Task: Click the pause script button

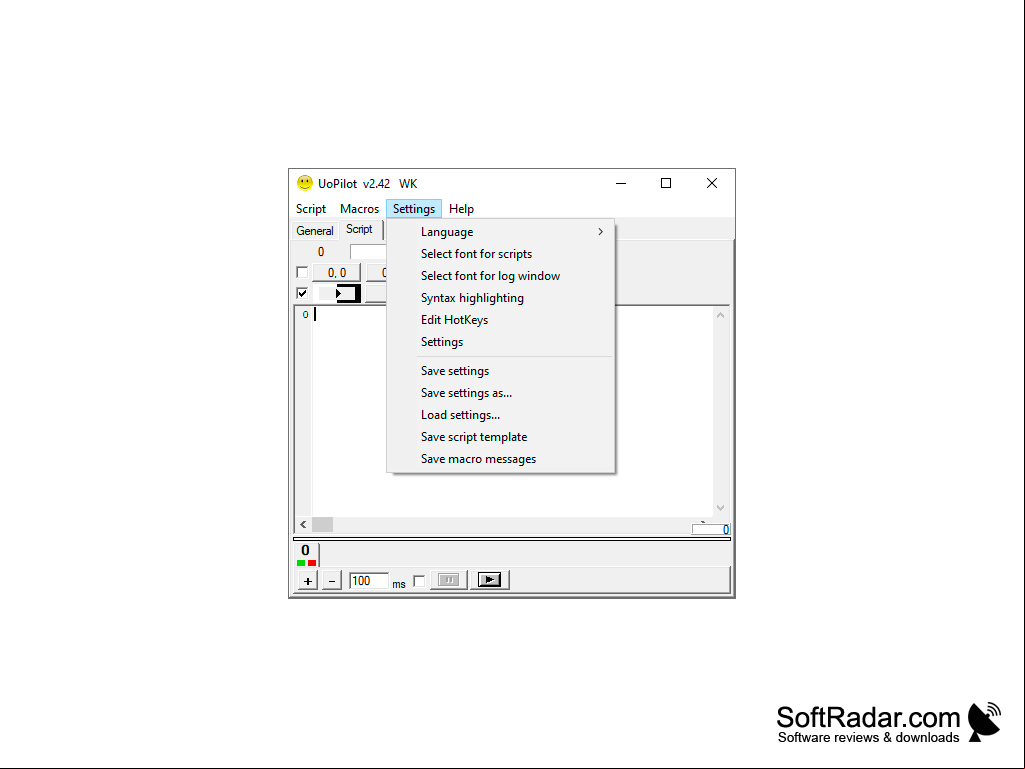Action: 448,580
